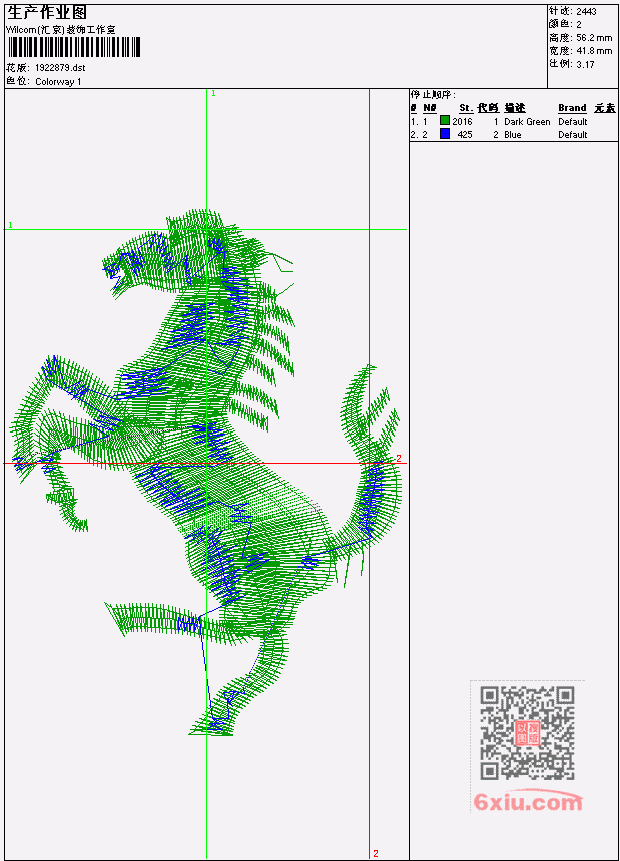Select the 'Dark Green' description cell
Screen dimensions: 620x861
pyautogui.click(x=527, y=121)
